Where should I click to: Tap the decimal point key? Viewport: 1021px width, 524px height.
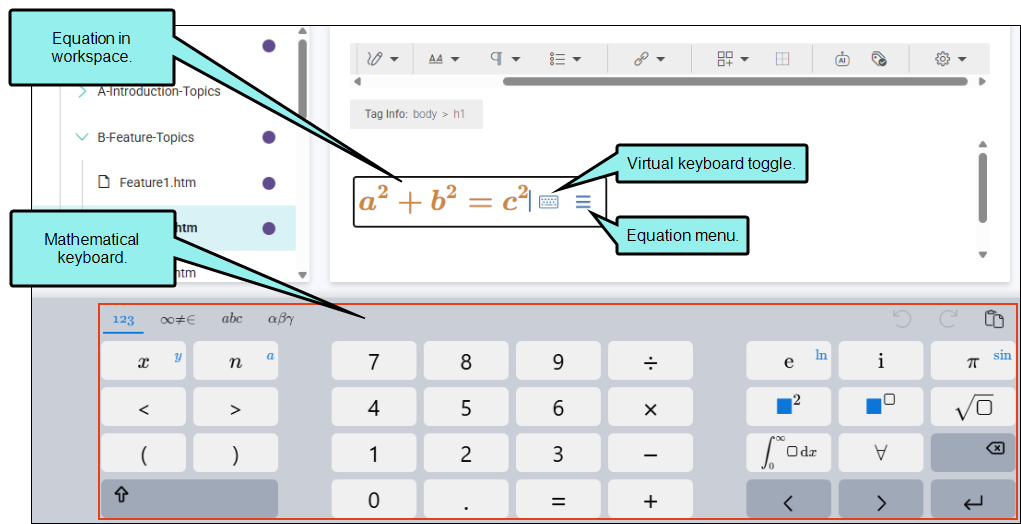(x=466, y=499)
